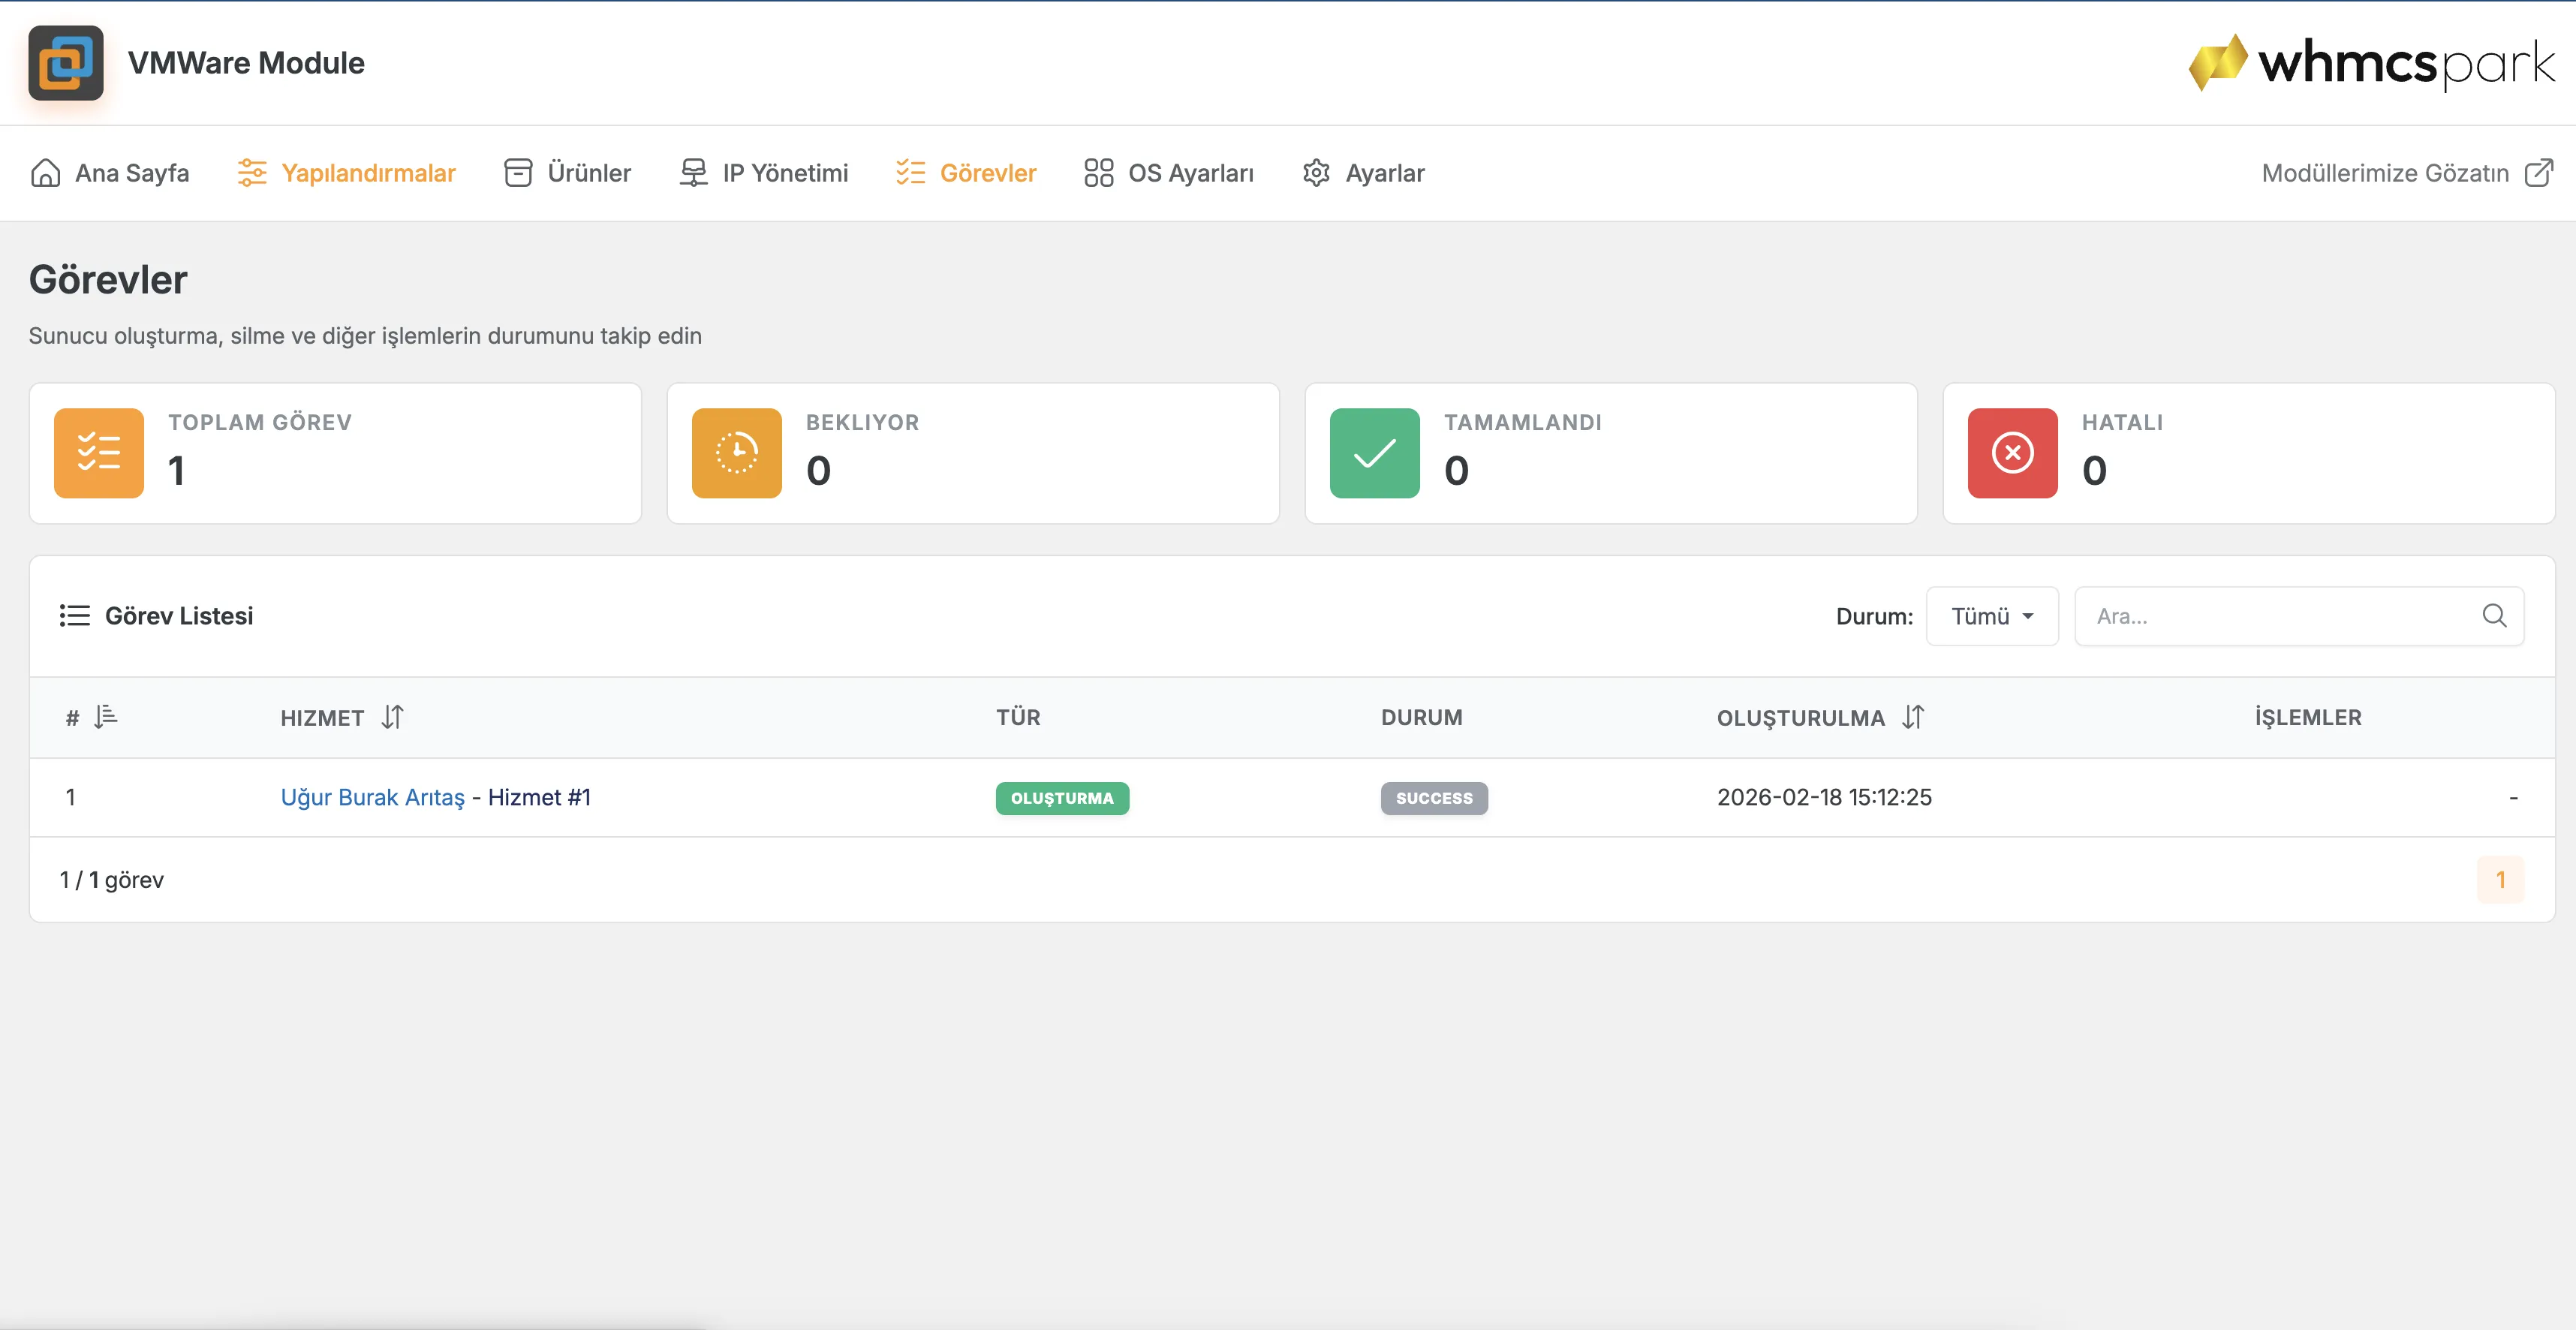Click the TAMAMLANDI label
Image resolution: width=2576 pixels, height=1330 pixels.
tap(1522, 422)
